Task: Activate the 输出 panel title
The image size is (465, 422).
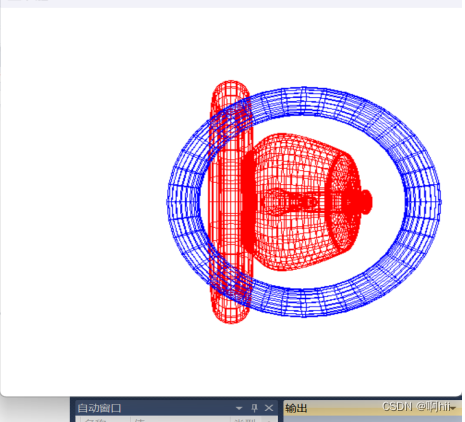Action: pyautogui.click(x=296, y=408)
